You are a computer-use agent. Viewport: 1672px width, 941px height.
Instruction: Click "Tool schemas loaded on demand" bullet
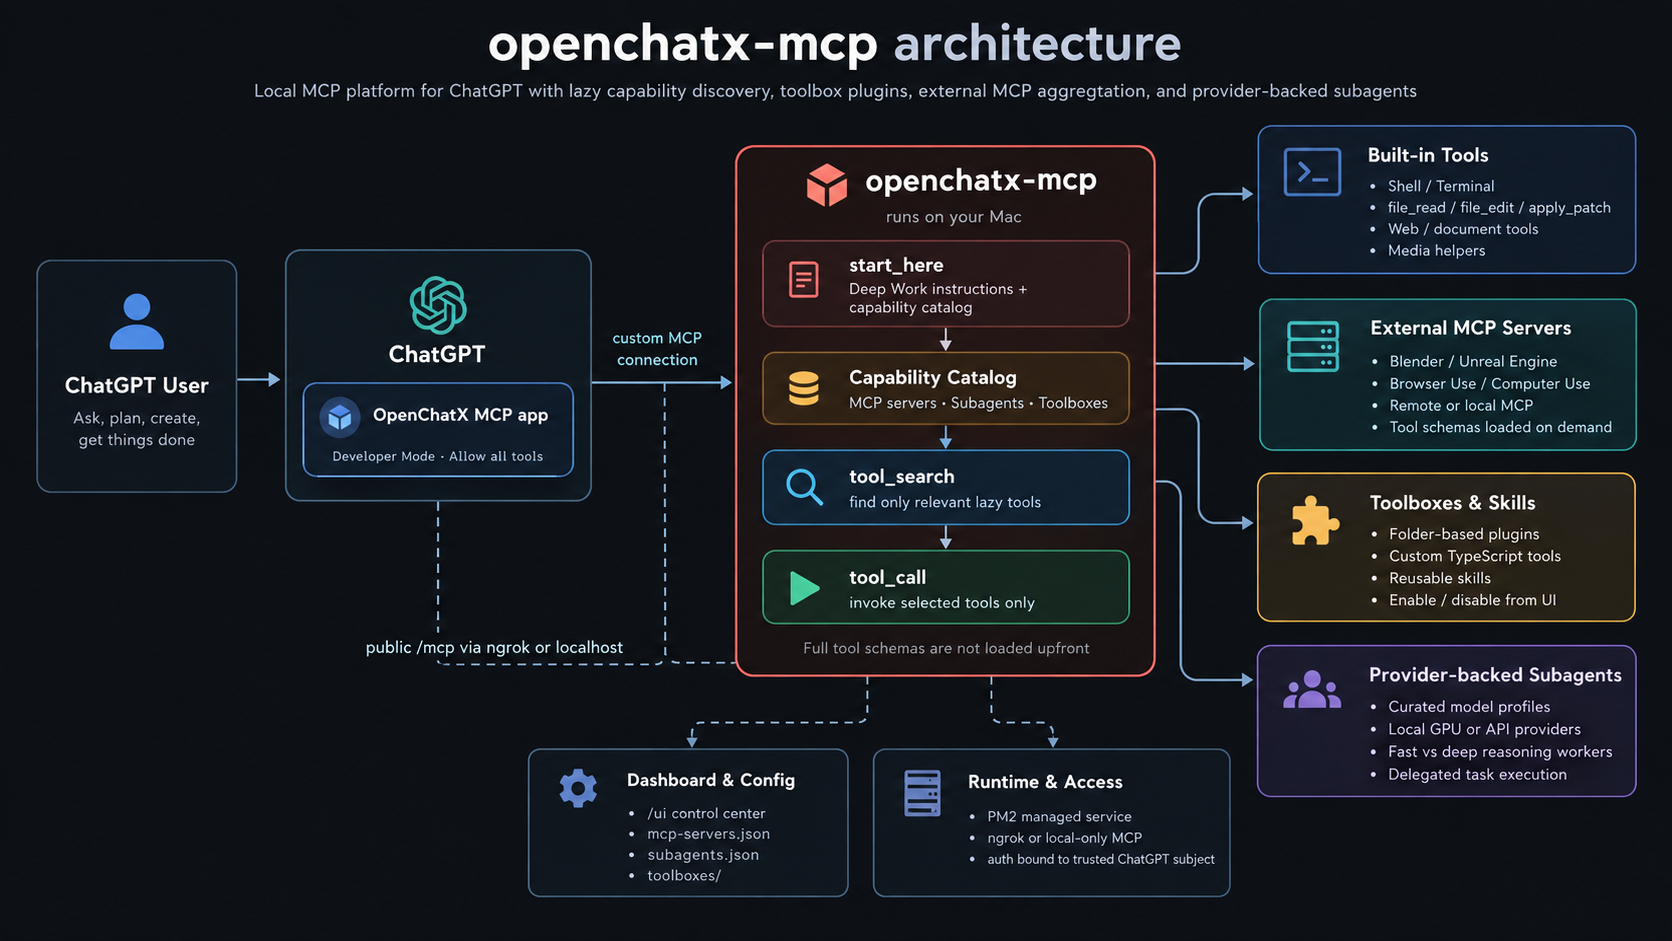click(1500, 427)
